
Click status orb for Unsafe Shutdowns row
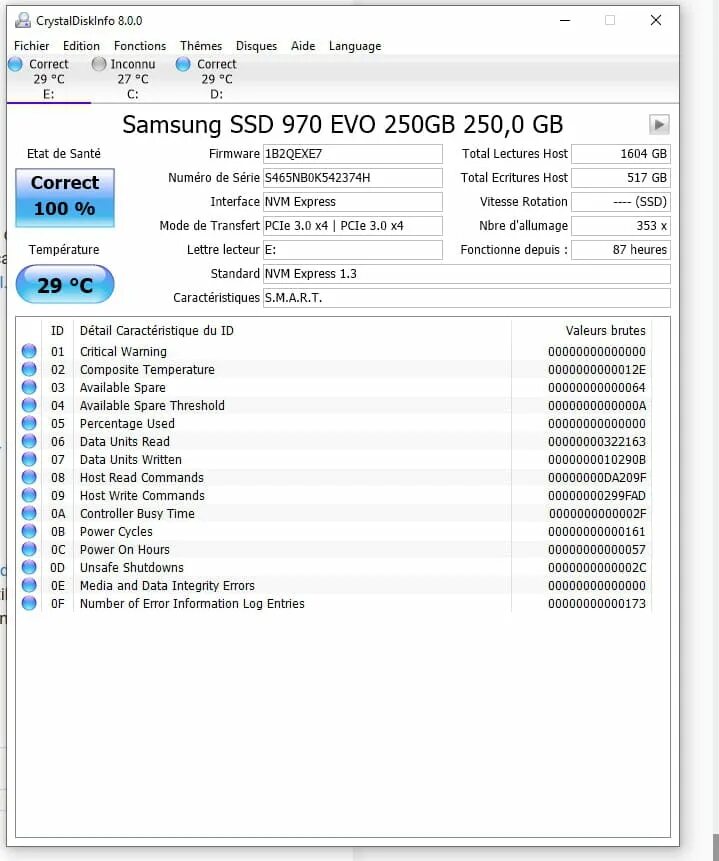click(x=29, y=567)
